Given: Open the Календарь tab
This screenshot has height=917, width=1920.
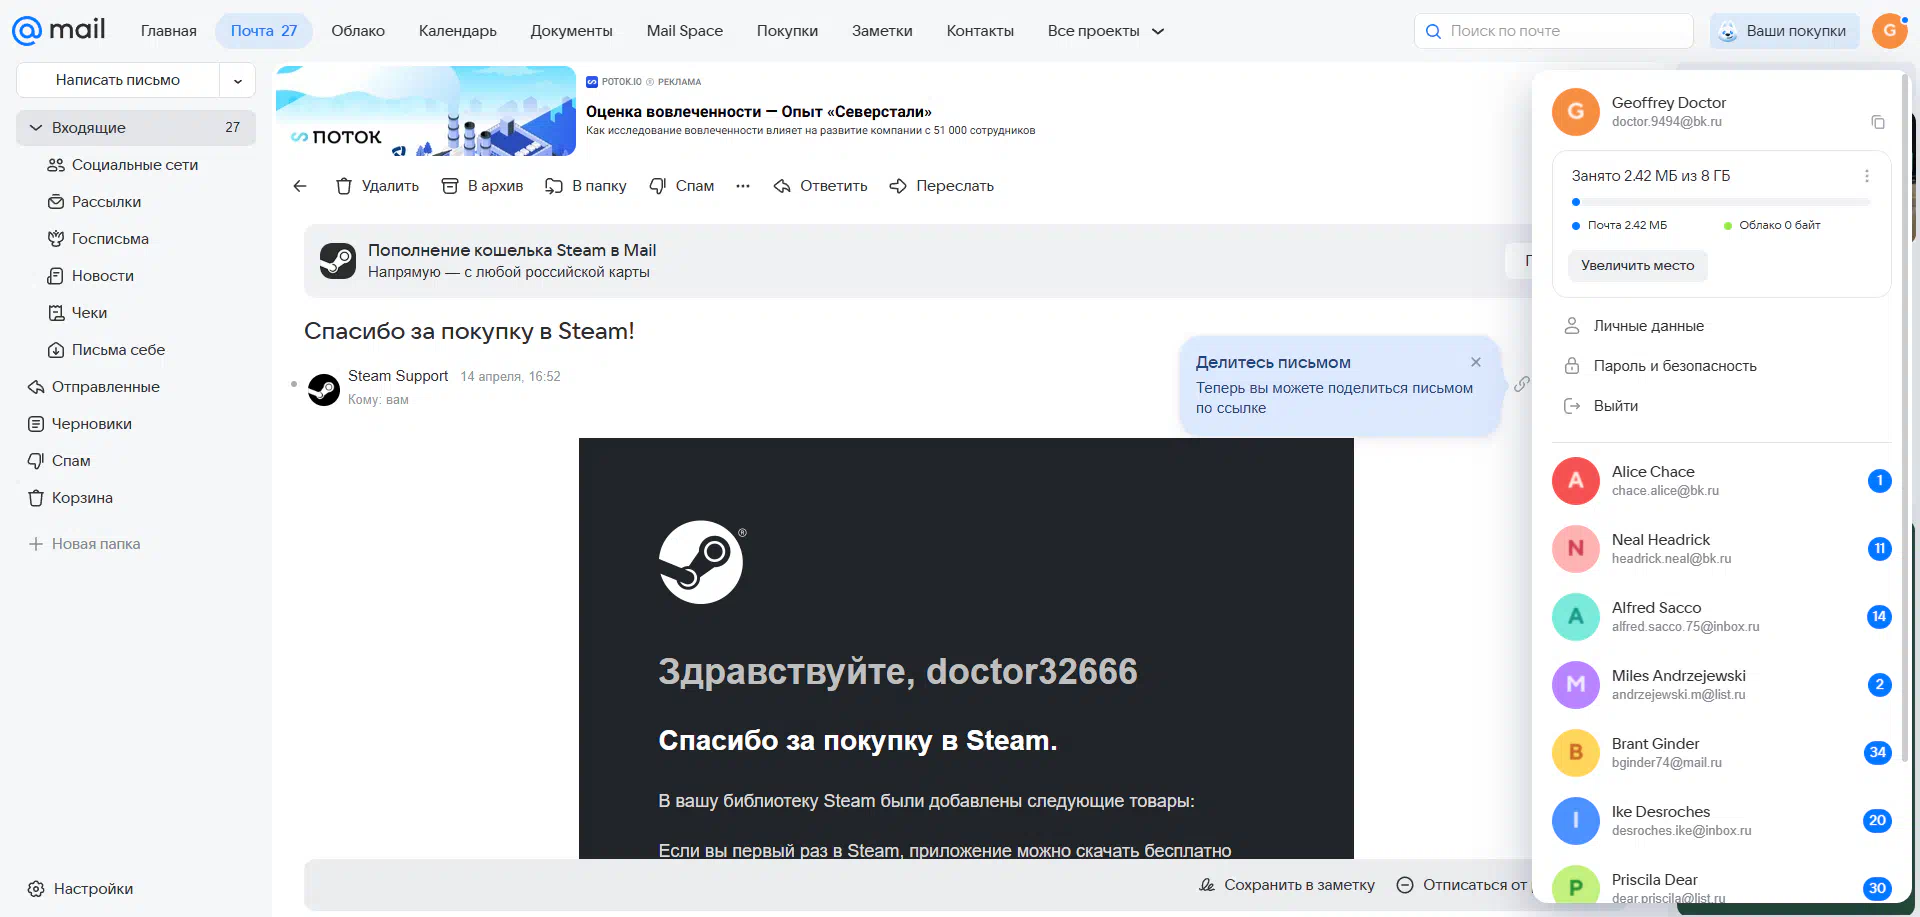Looking at the screenshot, I should [458, 31].
